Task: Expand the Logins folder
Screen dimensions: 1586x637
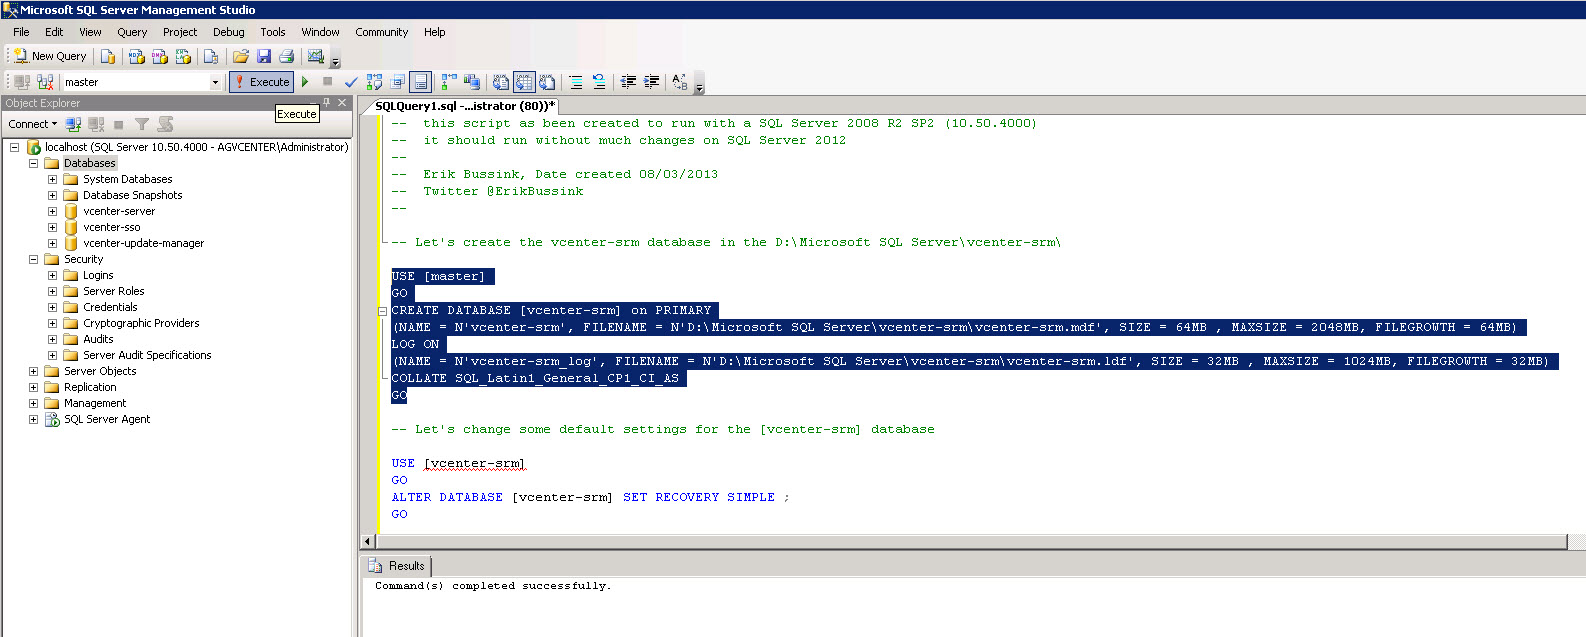Action: [x=52, y=275]
